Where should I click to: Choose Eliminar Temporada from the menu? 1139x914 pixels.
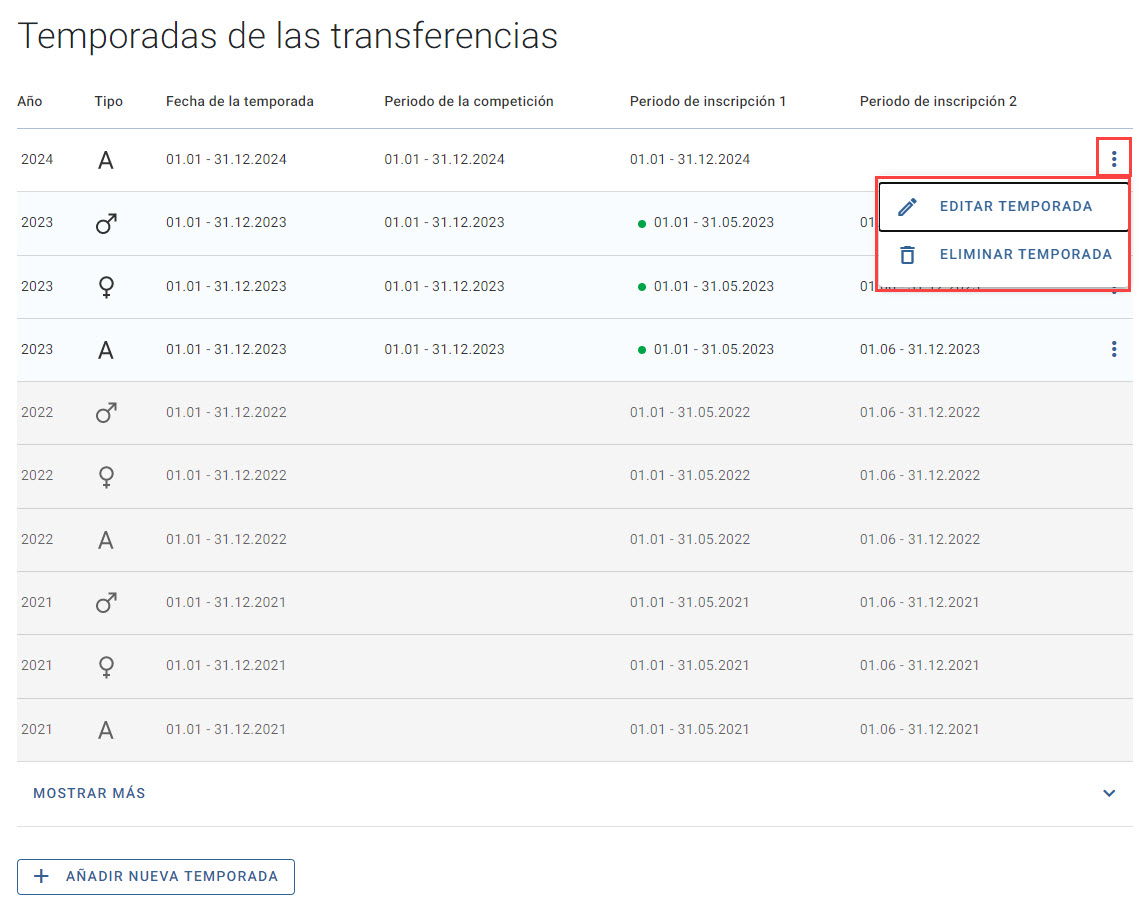1002,254
